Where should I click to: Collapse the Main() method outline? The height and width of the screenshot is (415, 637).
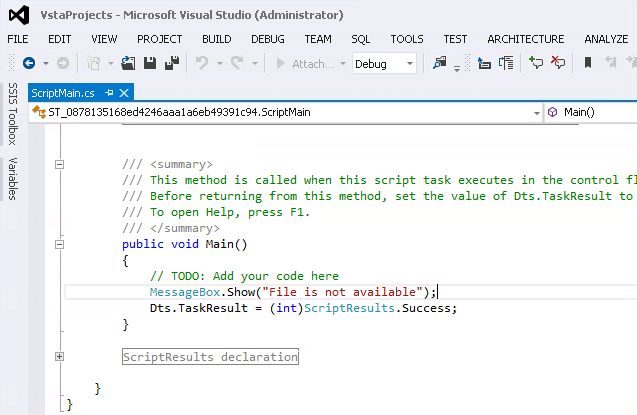click(x=60, y=244)
